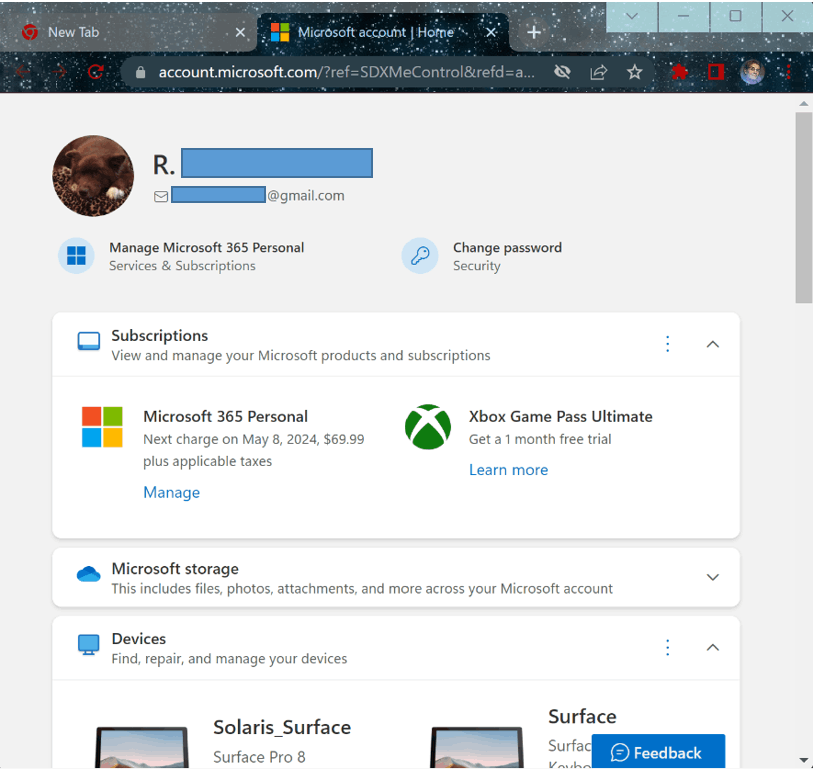Click 'Surface Pro 8' device model text
Image resolution: width=817 pixels, height=771 pixels.
(259, 757)
